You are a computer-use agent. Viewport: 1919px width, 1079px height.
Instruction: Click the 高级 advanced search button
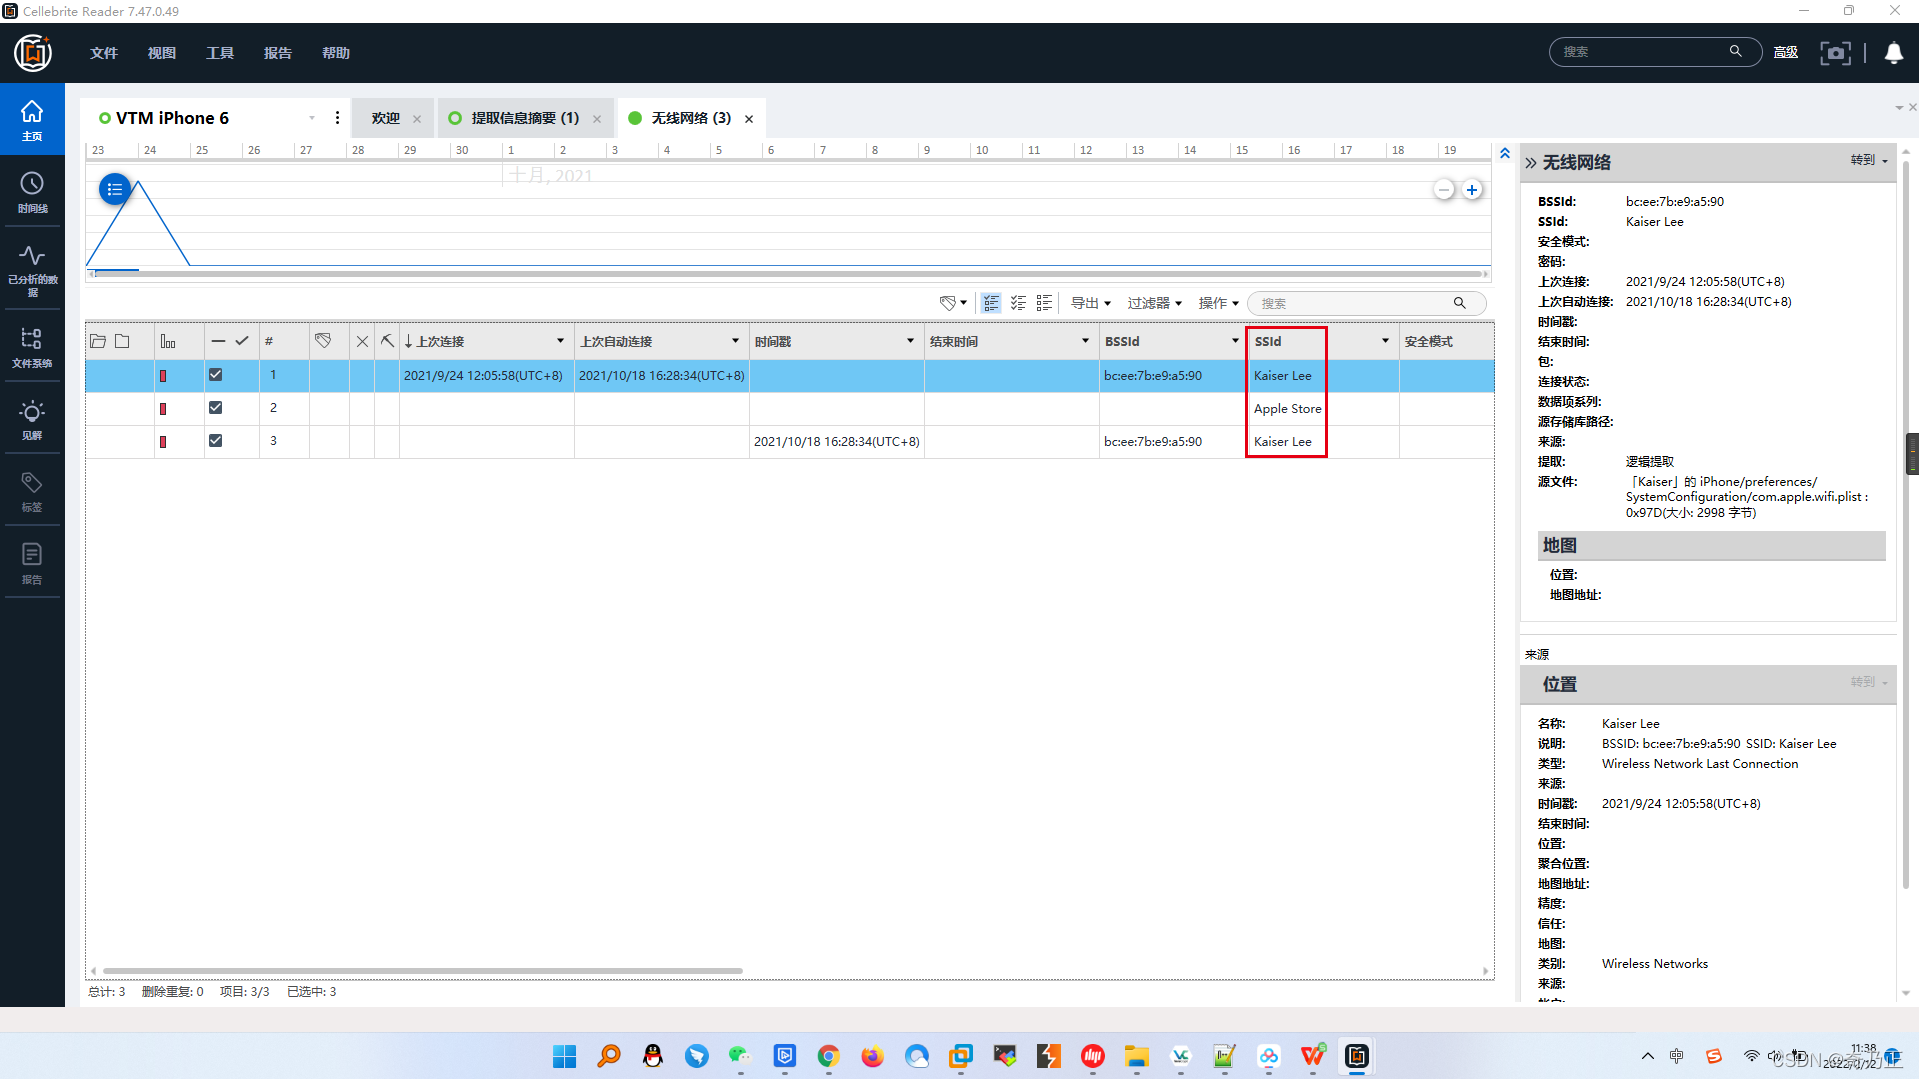point(1786,52)
